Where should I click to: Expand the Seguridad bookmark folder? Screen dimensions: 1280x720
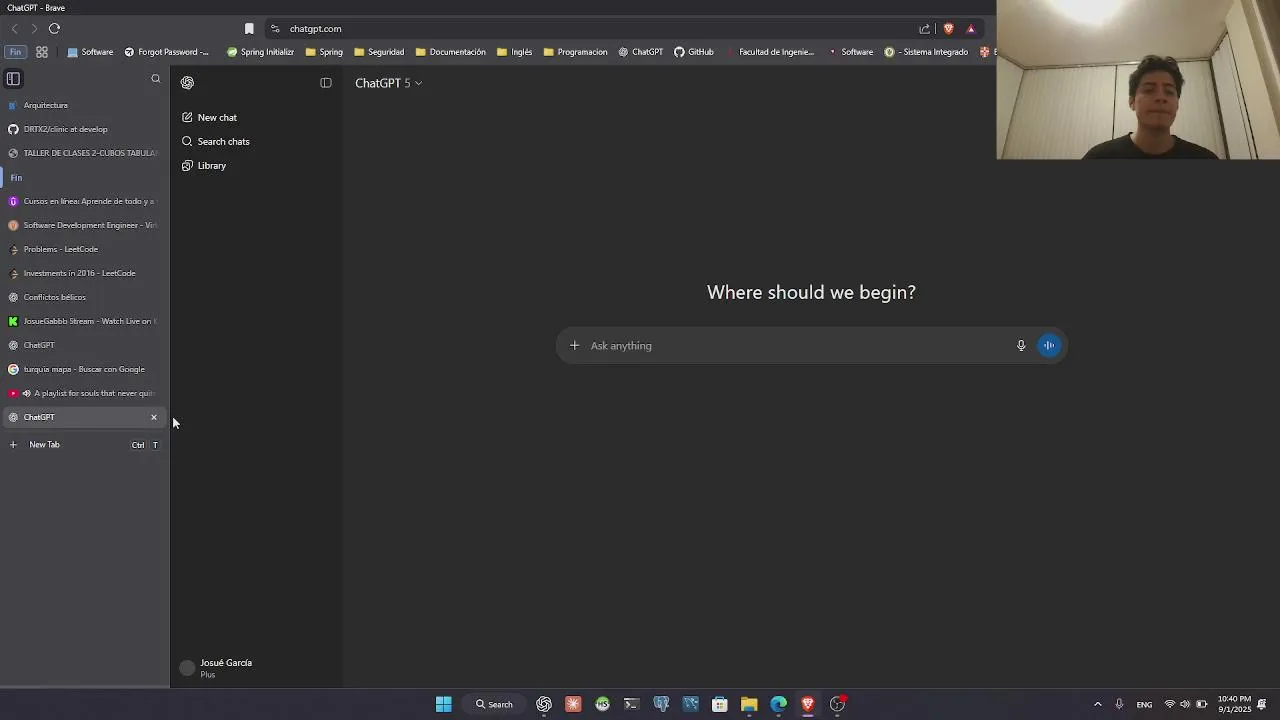coord(379,52)
